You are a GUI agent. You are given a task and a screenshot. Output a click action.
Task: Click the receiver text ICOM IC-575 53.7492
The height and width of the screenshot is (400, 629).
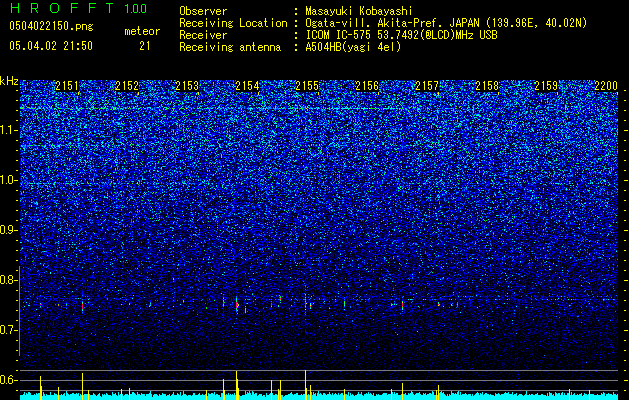(x=401, y=35)
